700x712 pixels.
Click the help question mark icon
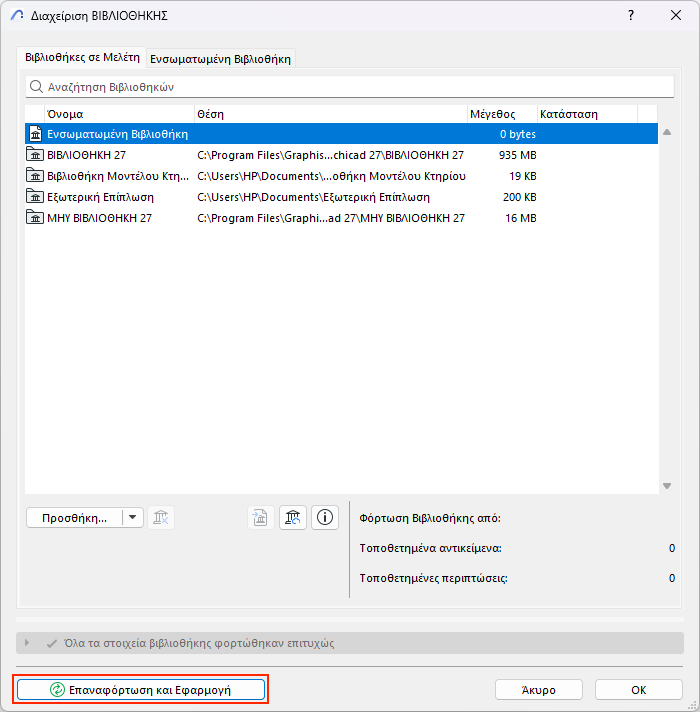(631, 15)
